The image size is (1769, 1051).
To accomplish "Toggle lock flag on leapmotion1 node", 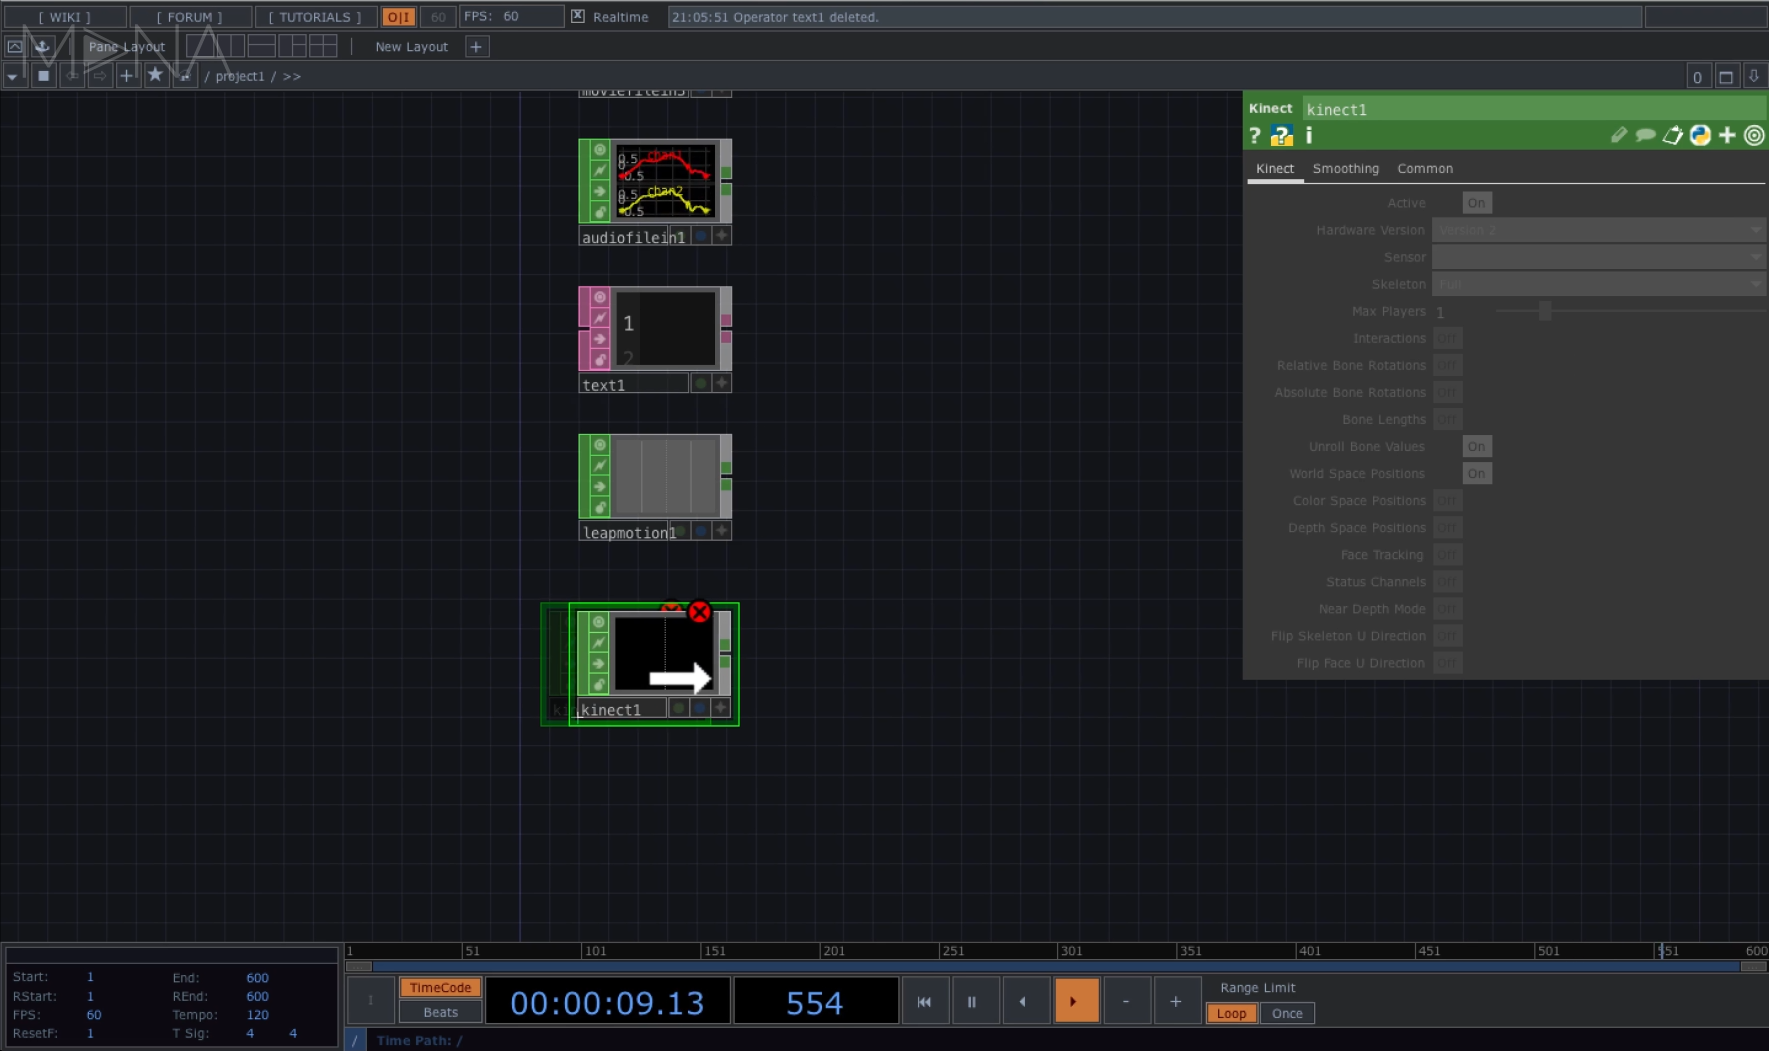I will tap(599, 508).
